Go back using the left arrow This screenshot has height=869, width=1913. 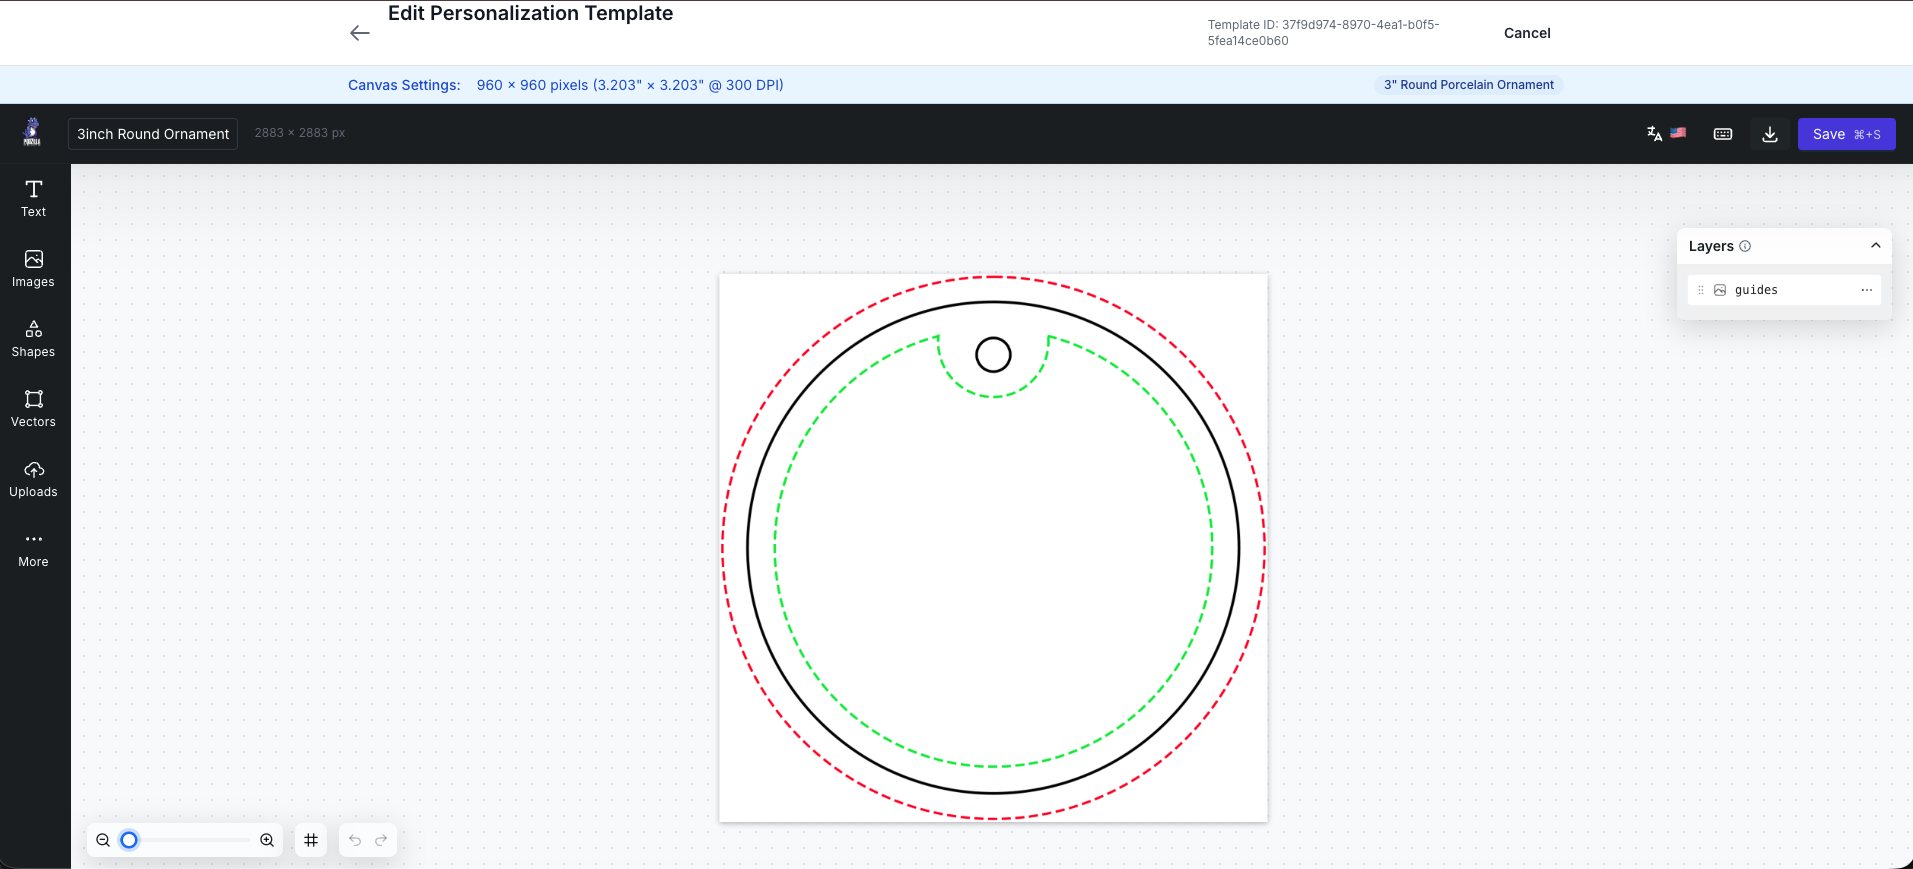[x=360, y=33]
